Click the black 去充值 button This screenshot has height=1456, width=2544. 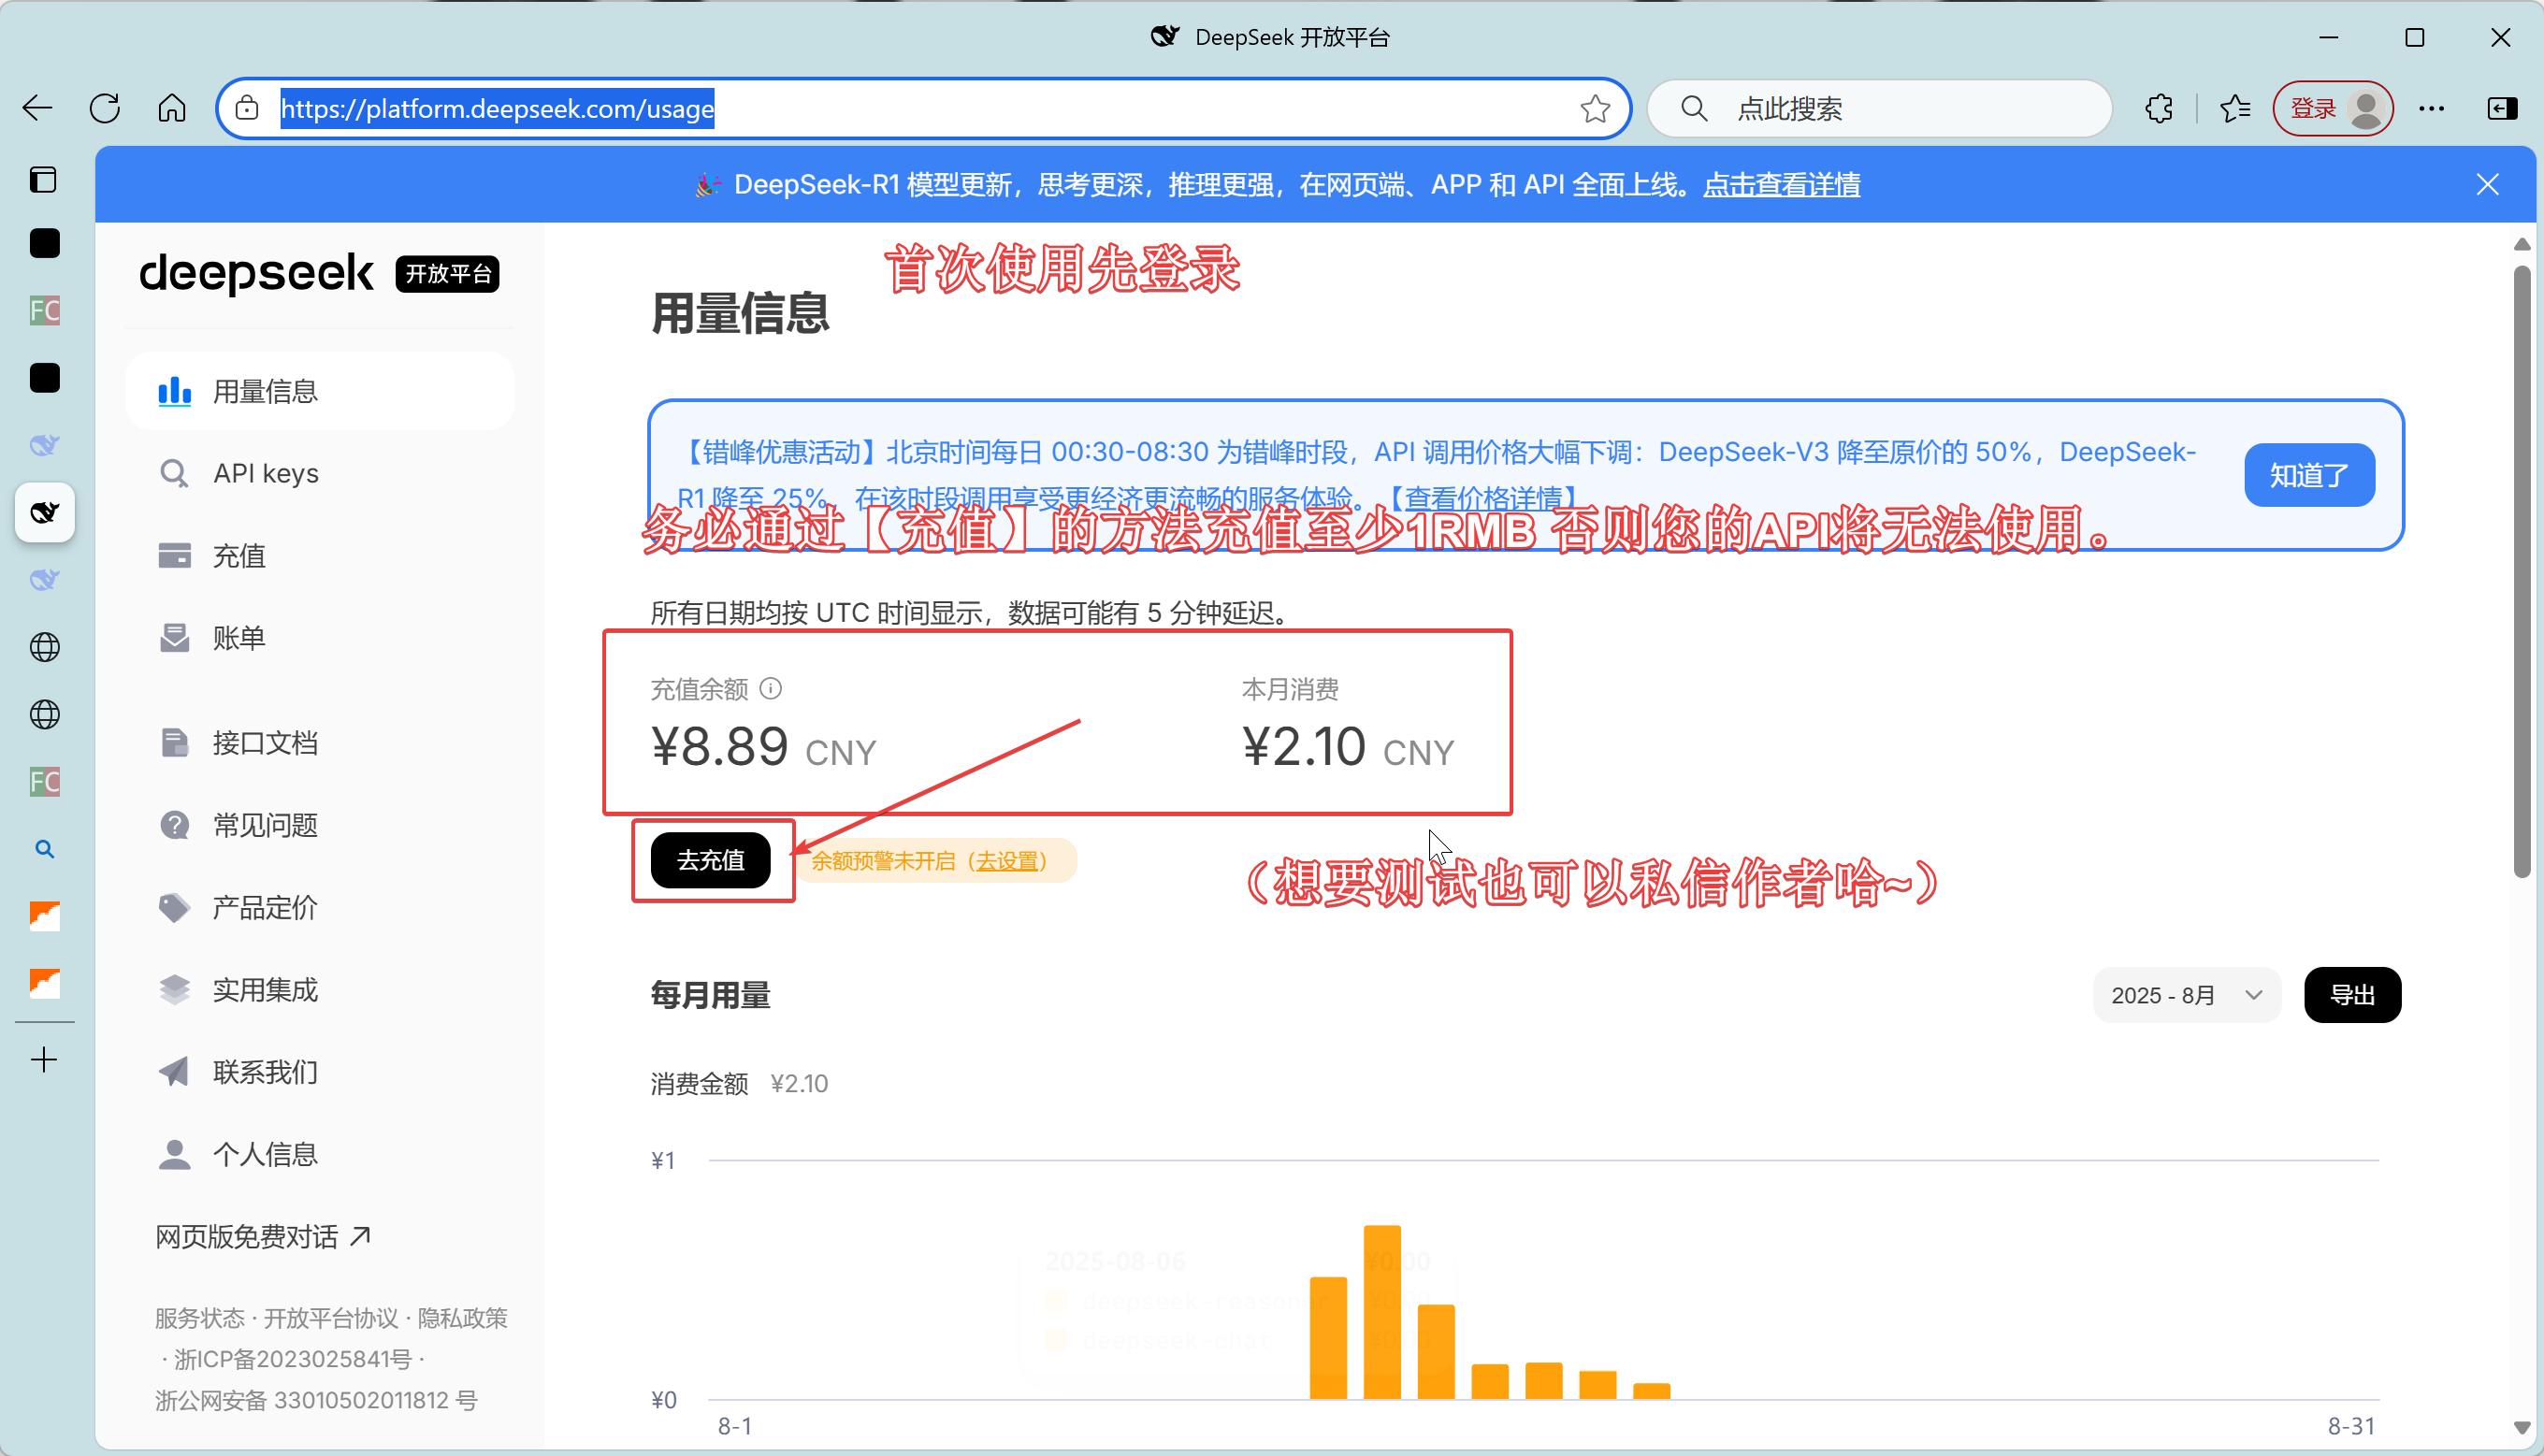(x=710, y=860)
